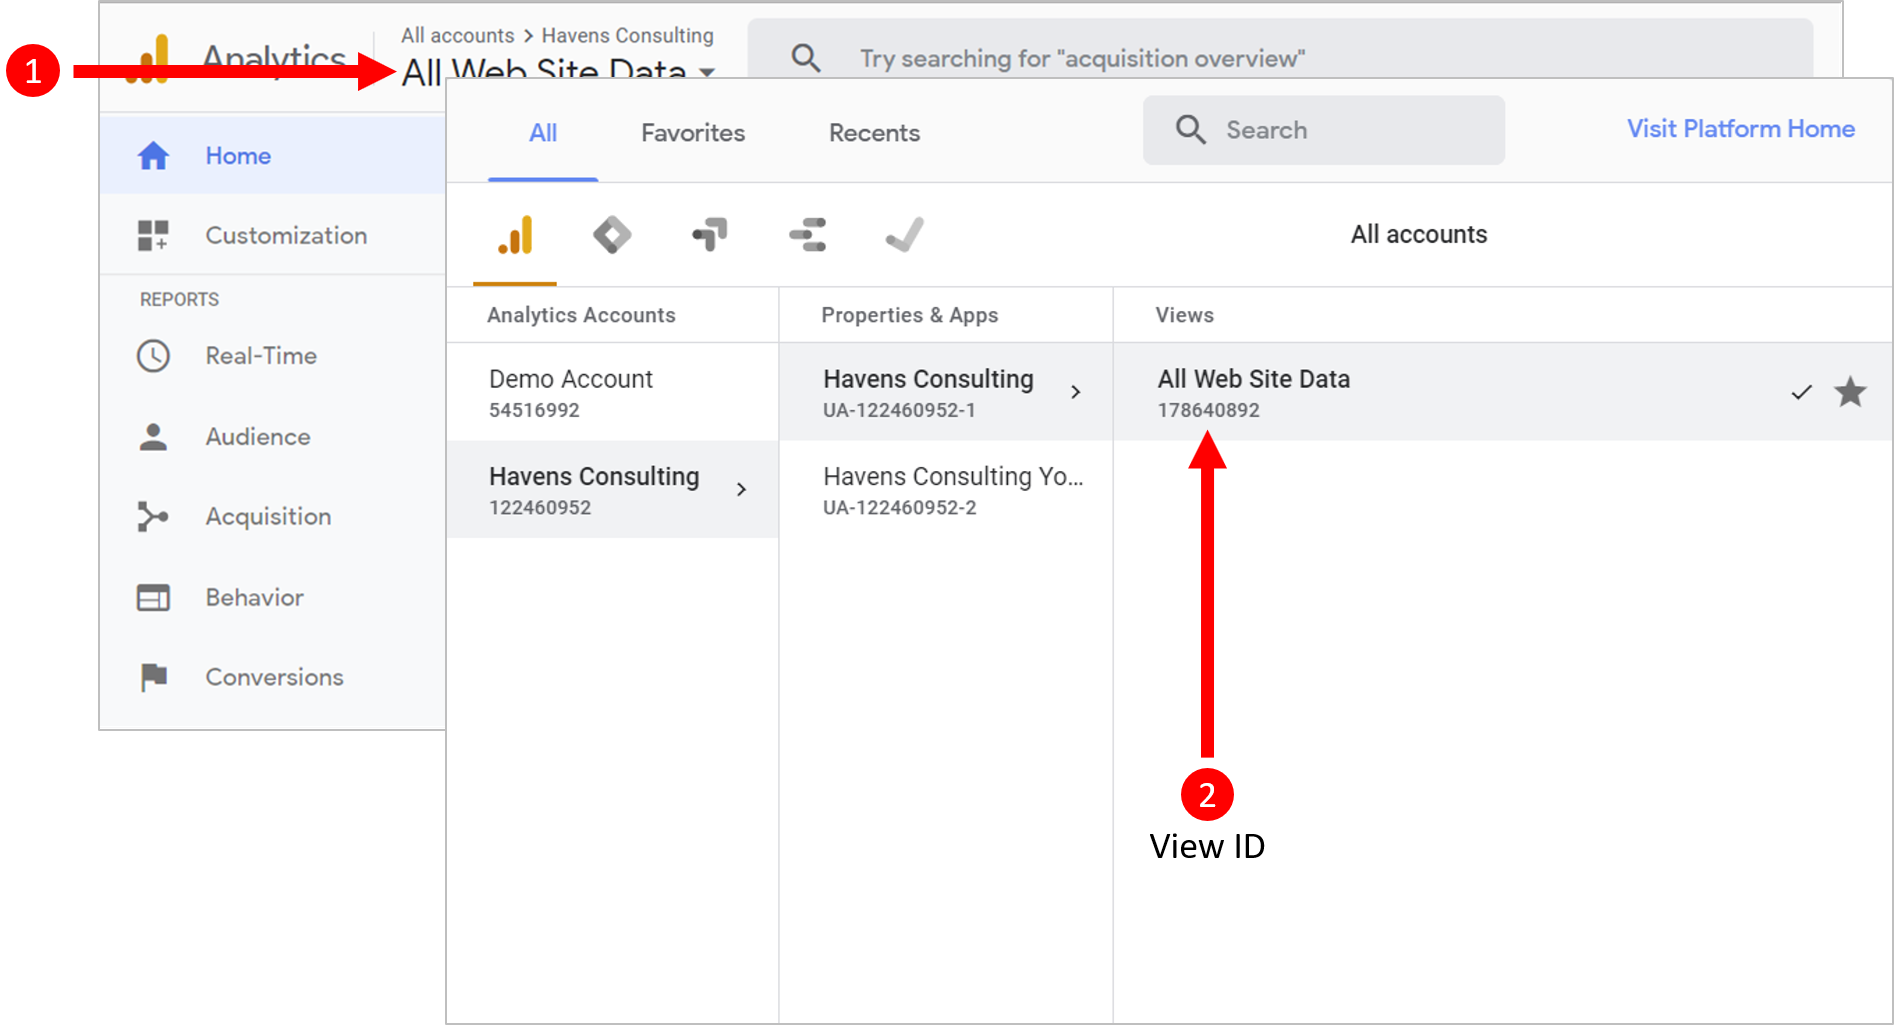The height and width of the screenshot is (1025, 1894).
Task: Click the selected checkmark on All Web Site Data
Action: tap(1801, 393)
